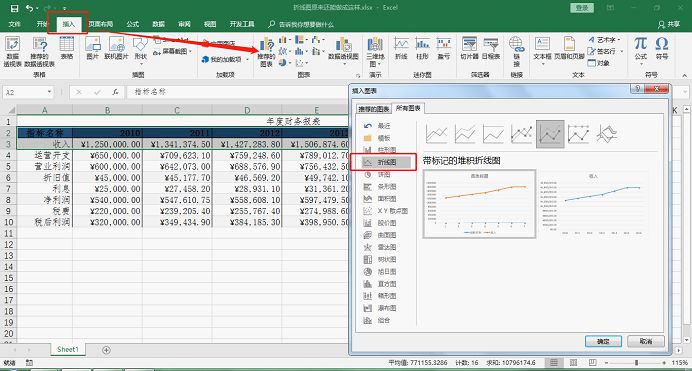Click the Timeline (日程表) icon
Image resolution: width=692 pixels, height=371 pixels.
point(490,48)
